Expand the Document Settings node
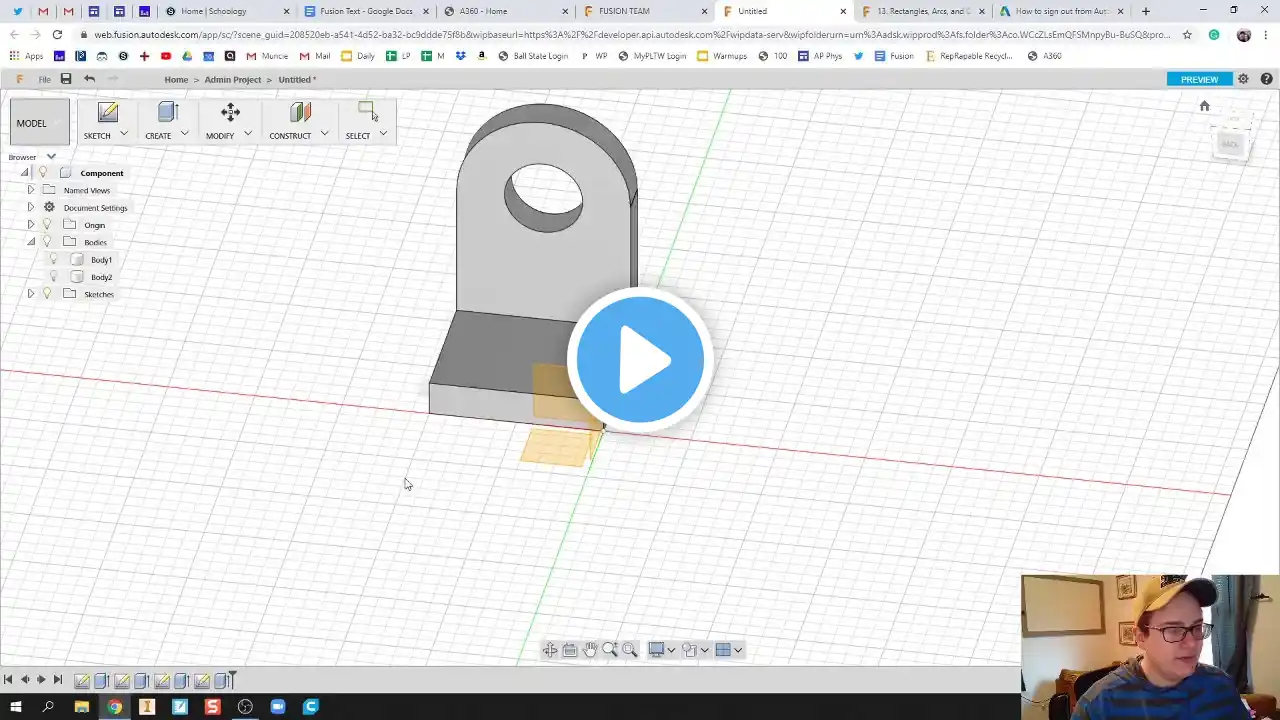Screen dimensions: 1280x720 point(31,207)
